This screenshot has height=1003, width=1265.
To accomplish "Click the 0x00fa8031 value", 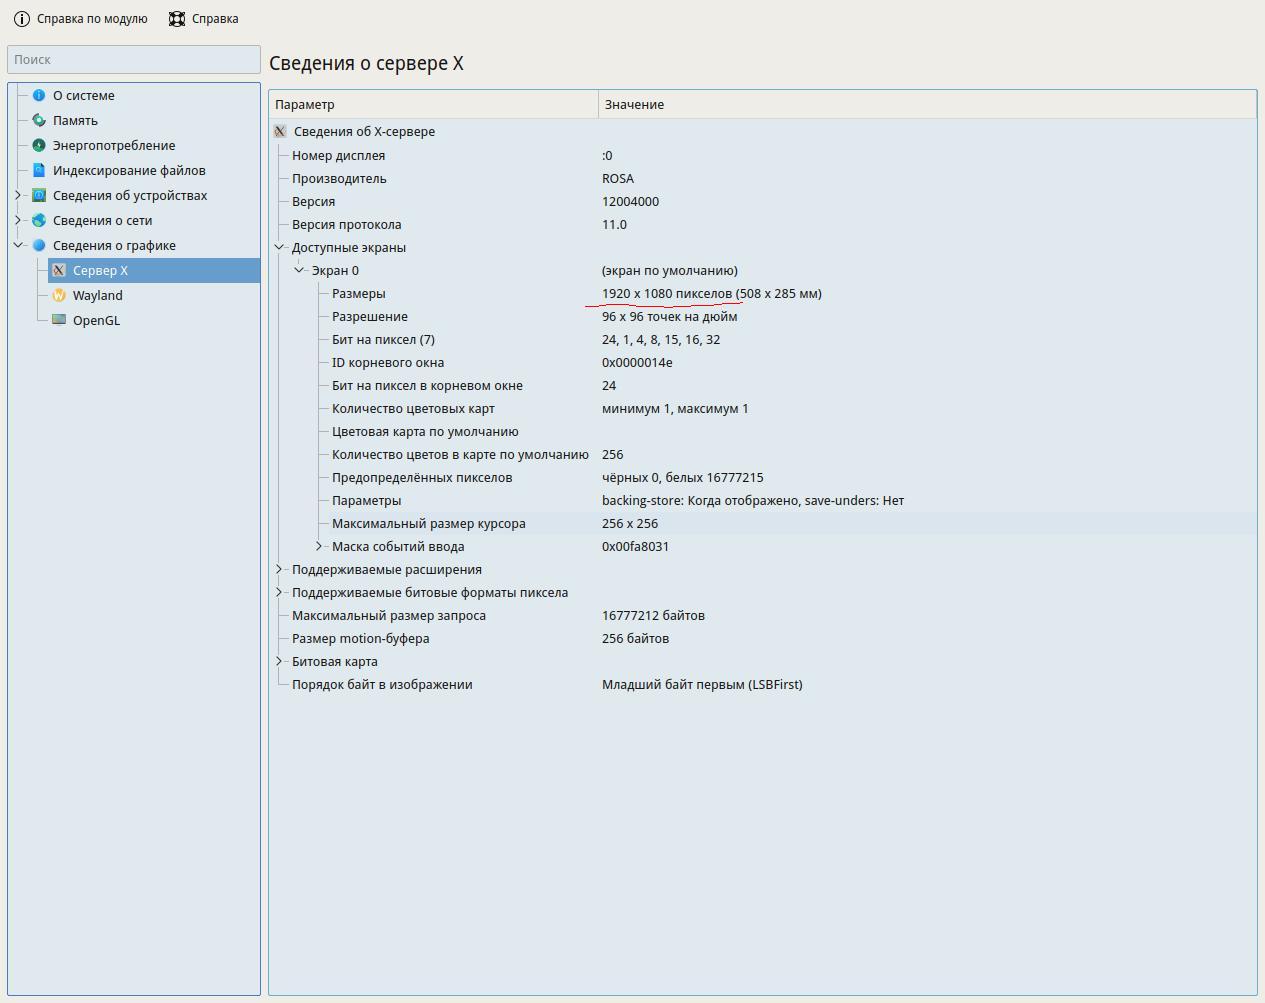I will tap(636, 546).
